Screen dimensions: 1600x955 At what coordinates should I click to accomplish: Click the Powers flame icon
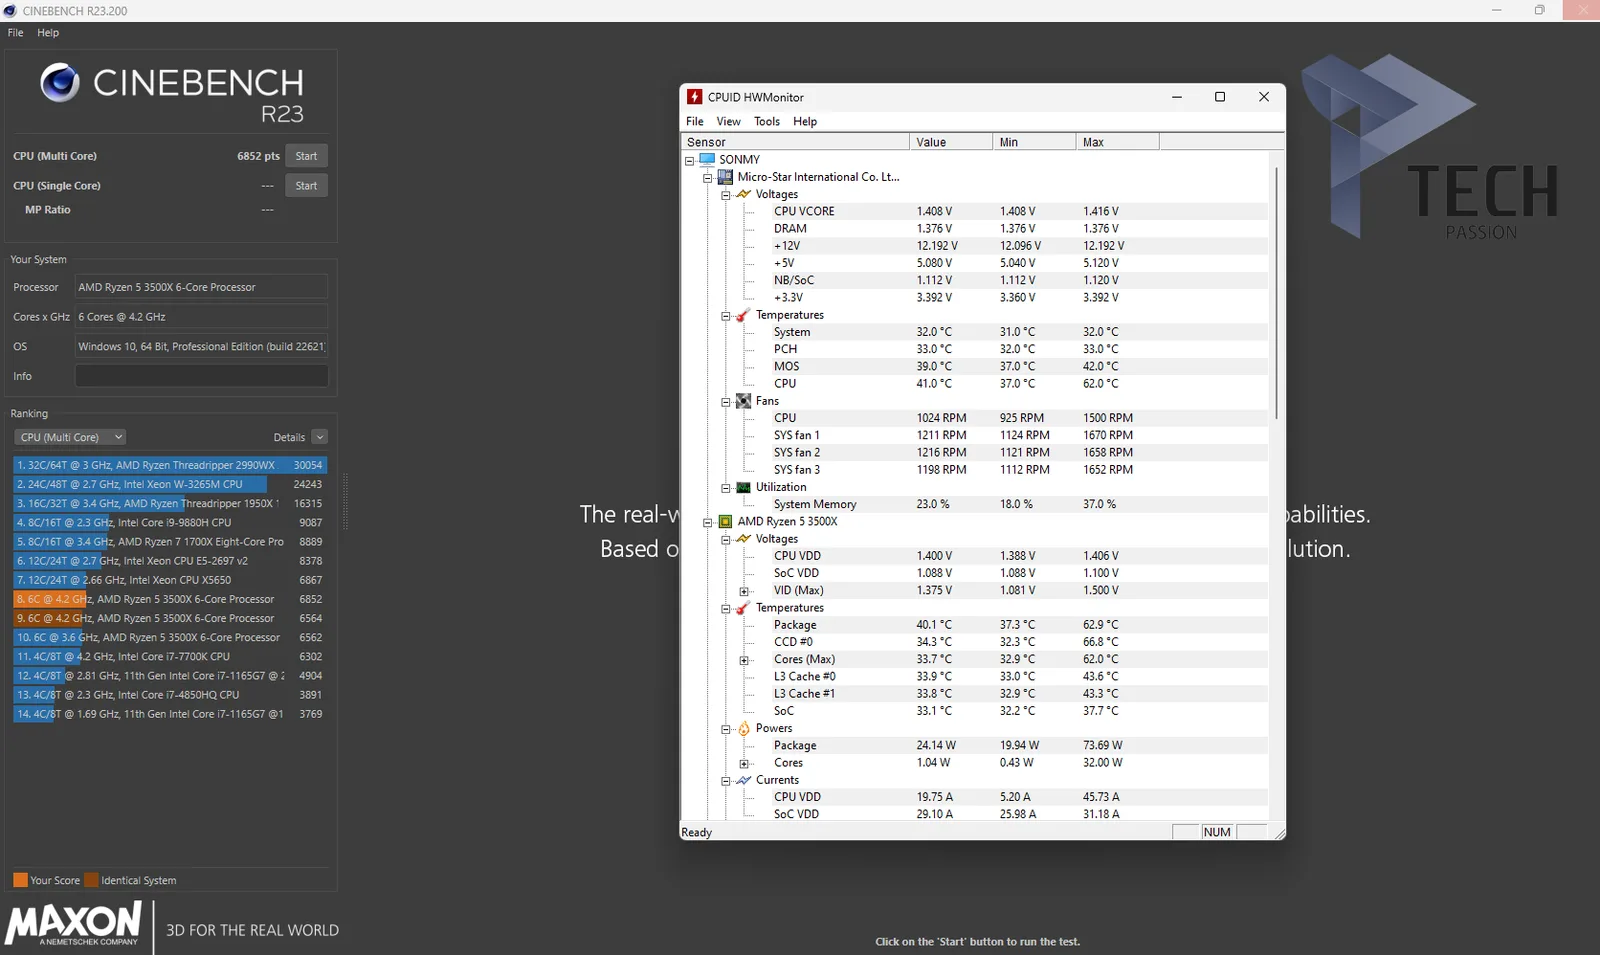(743, 728)
